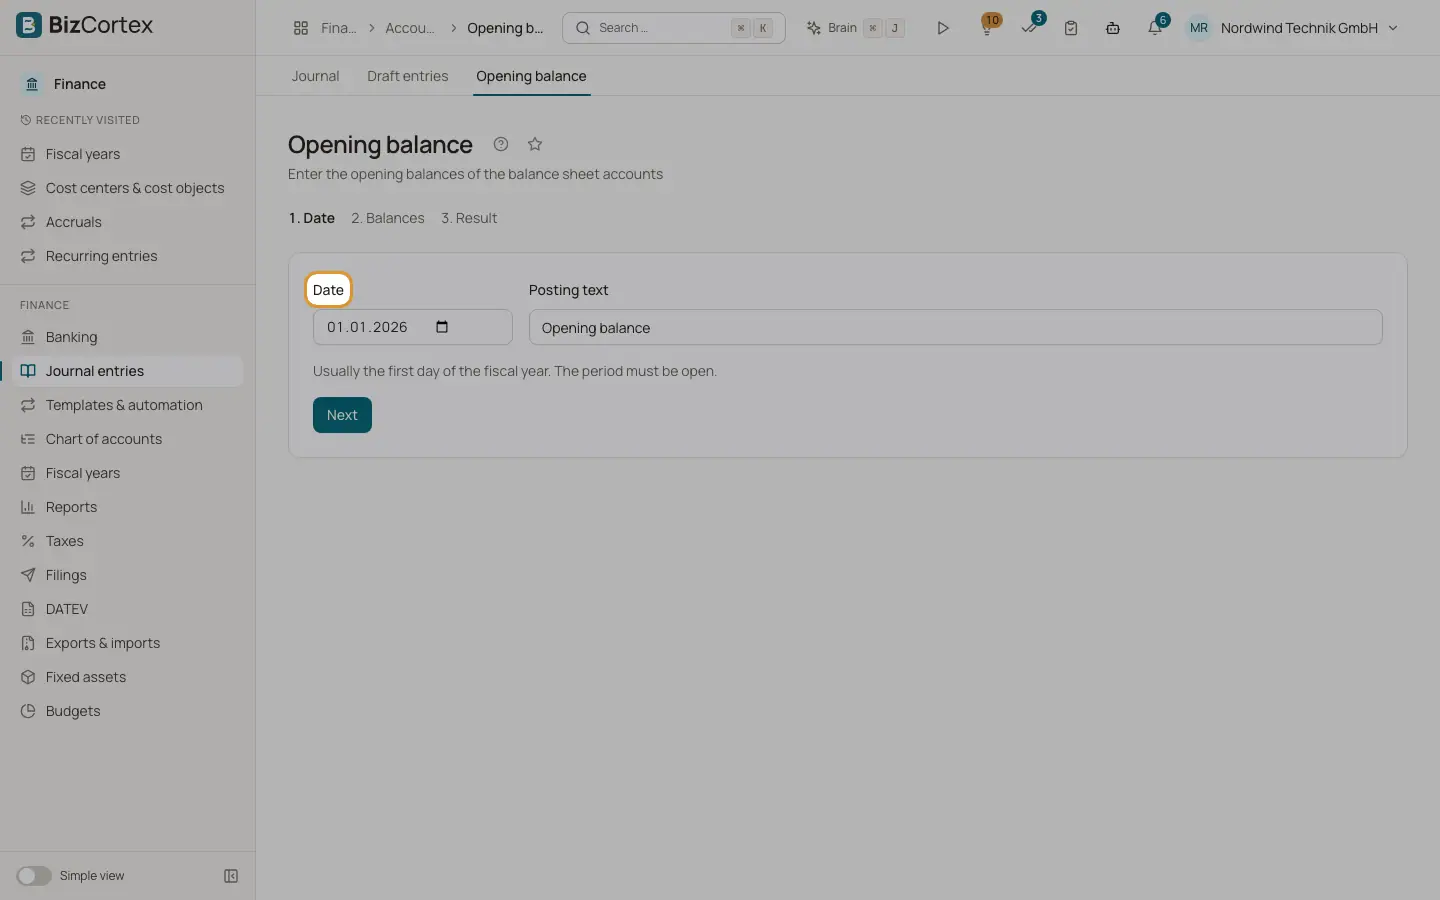Select step 1. Date
The height and width of the screenshot is (900, 1440).
pyautogui.click(x=312, y=218)
